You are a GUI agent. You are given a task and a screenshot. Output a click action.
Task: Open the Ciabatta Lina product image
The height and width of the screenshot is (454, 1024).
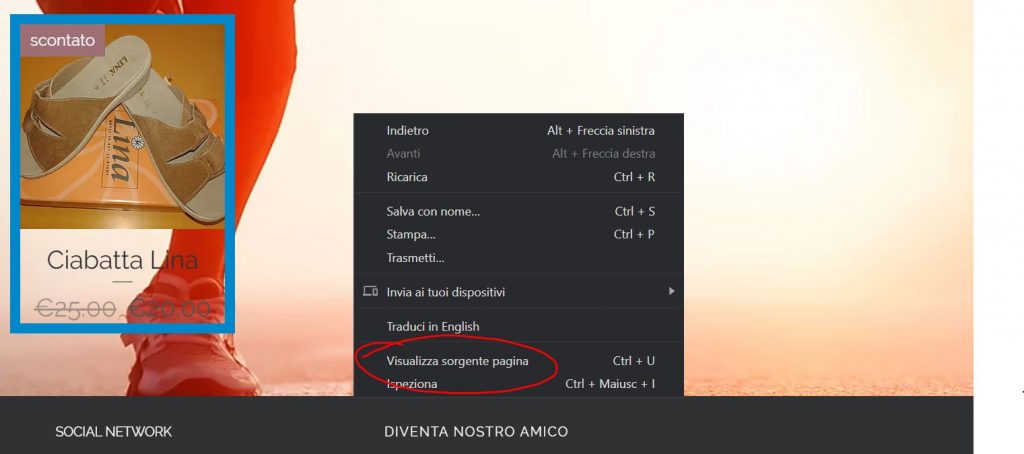point(123,126)
